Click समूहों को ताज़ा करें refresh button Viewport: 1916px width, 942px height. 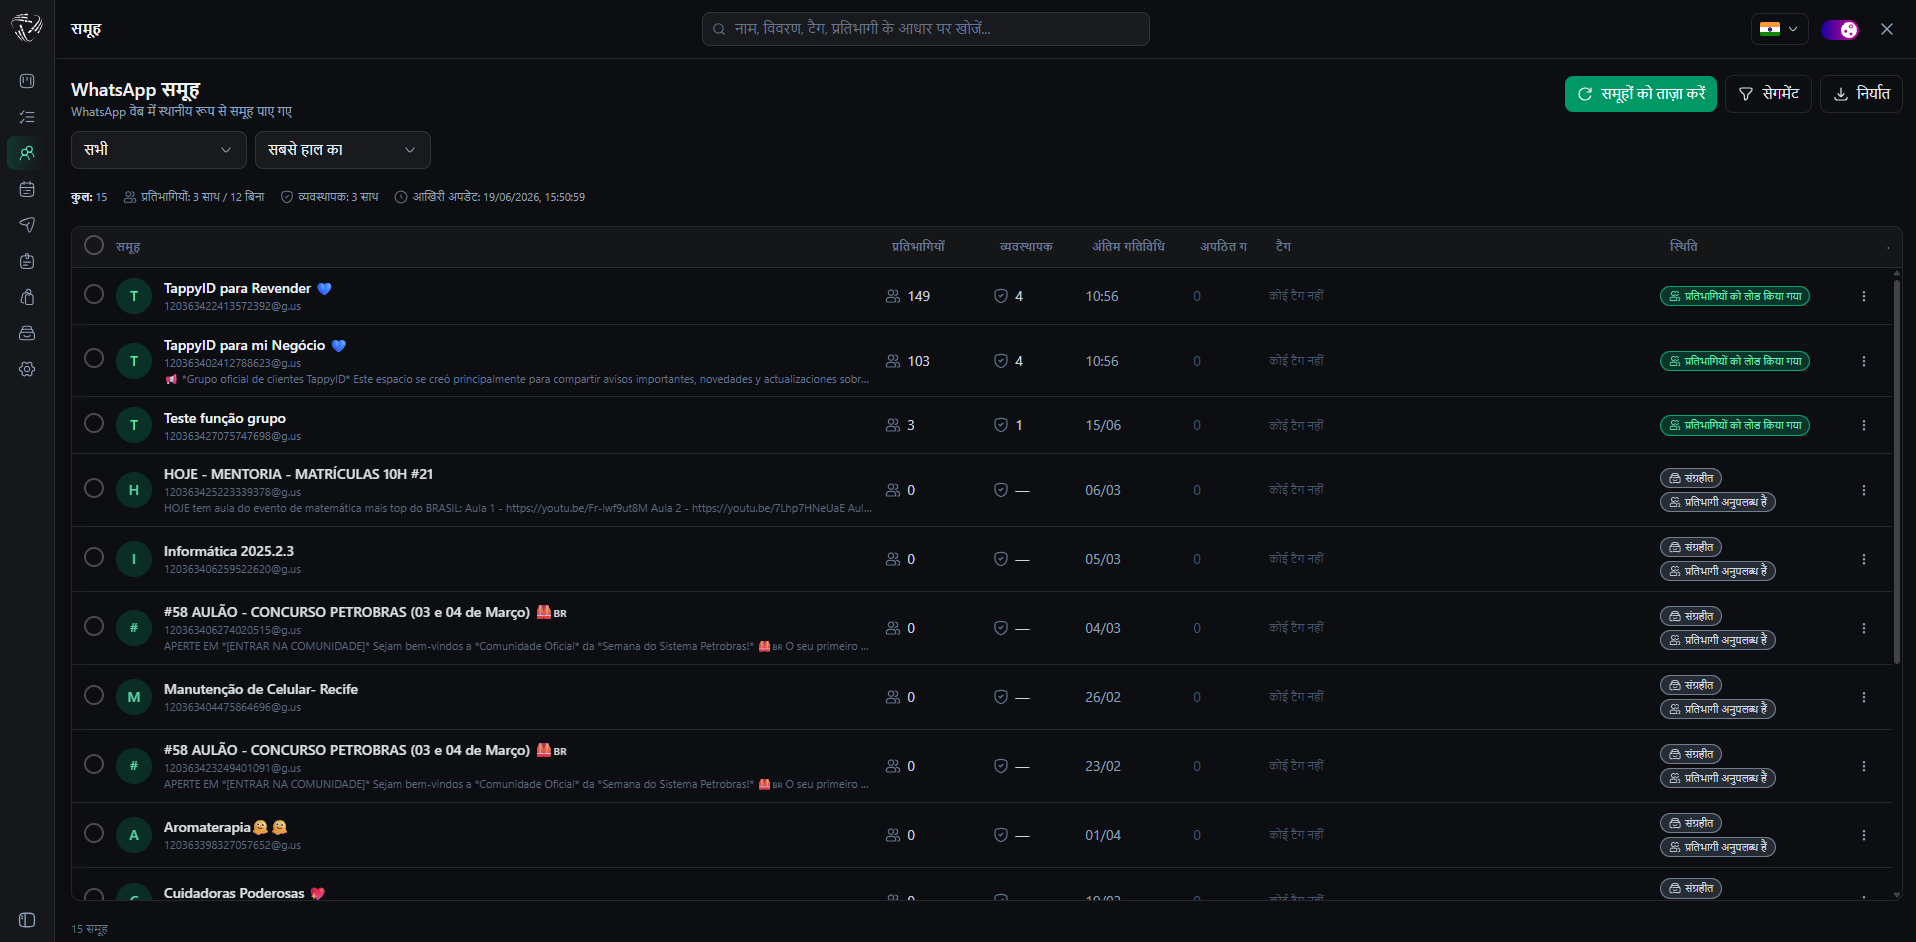(1641, 94)
